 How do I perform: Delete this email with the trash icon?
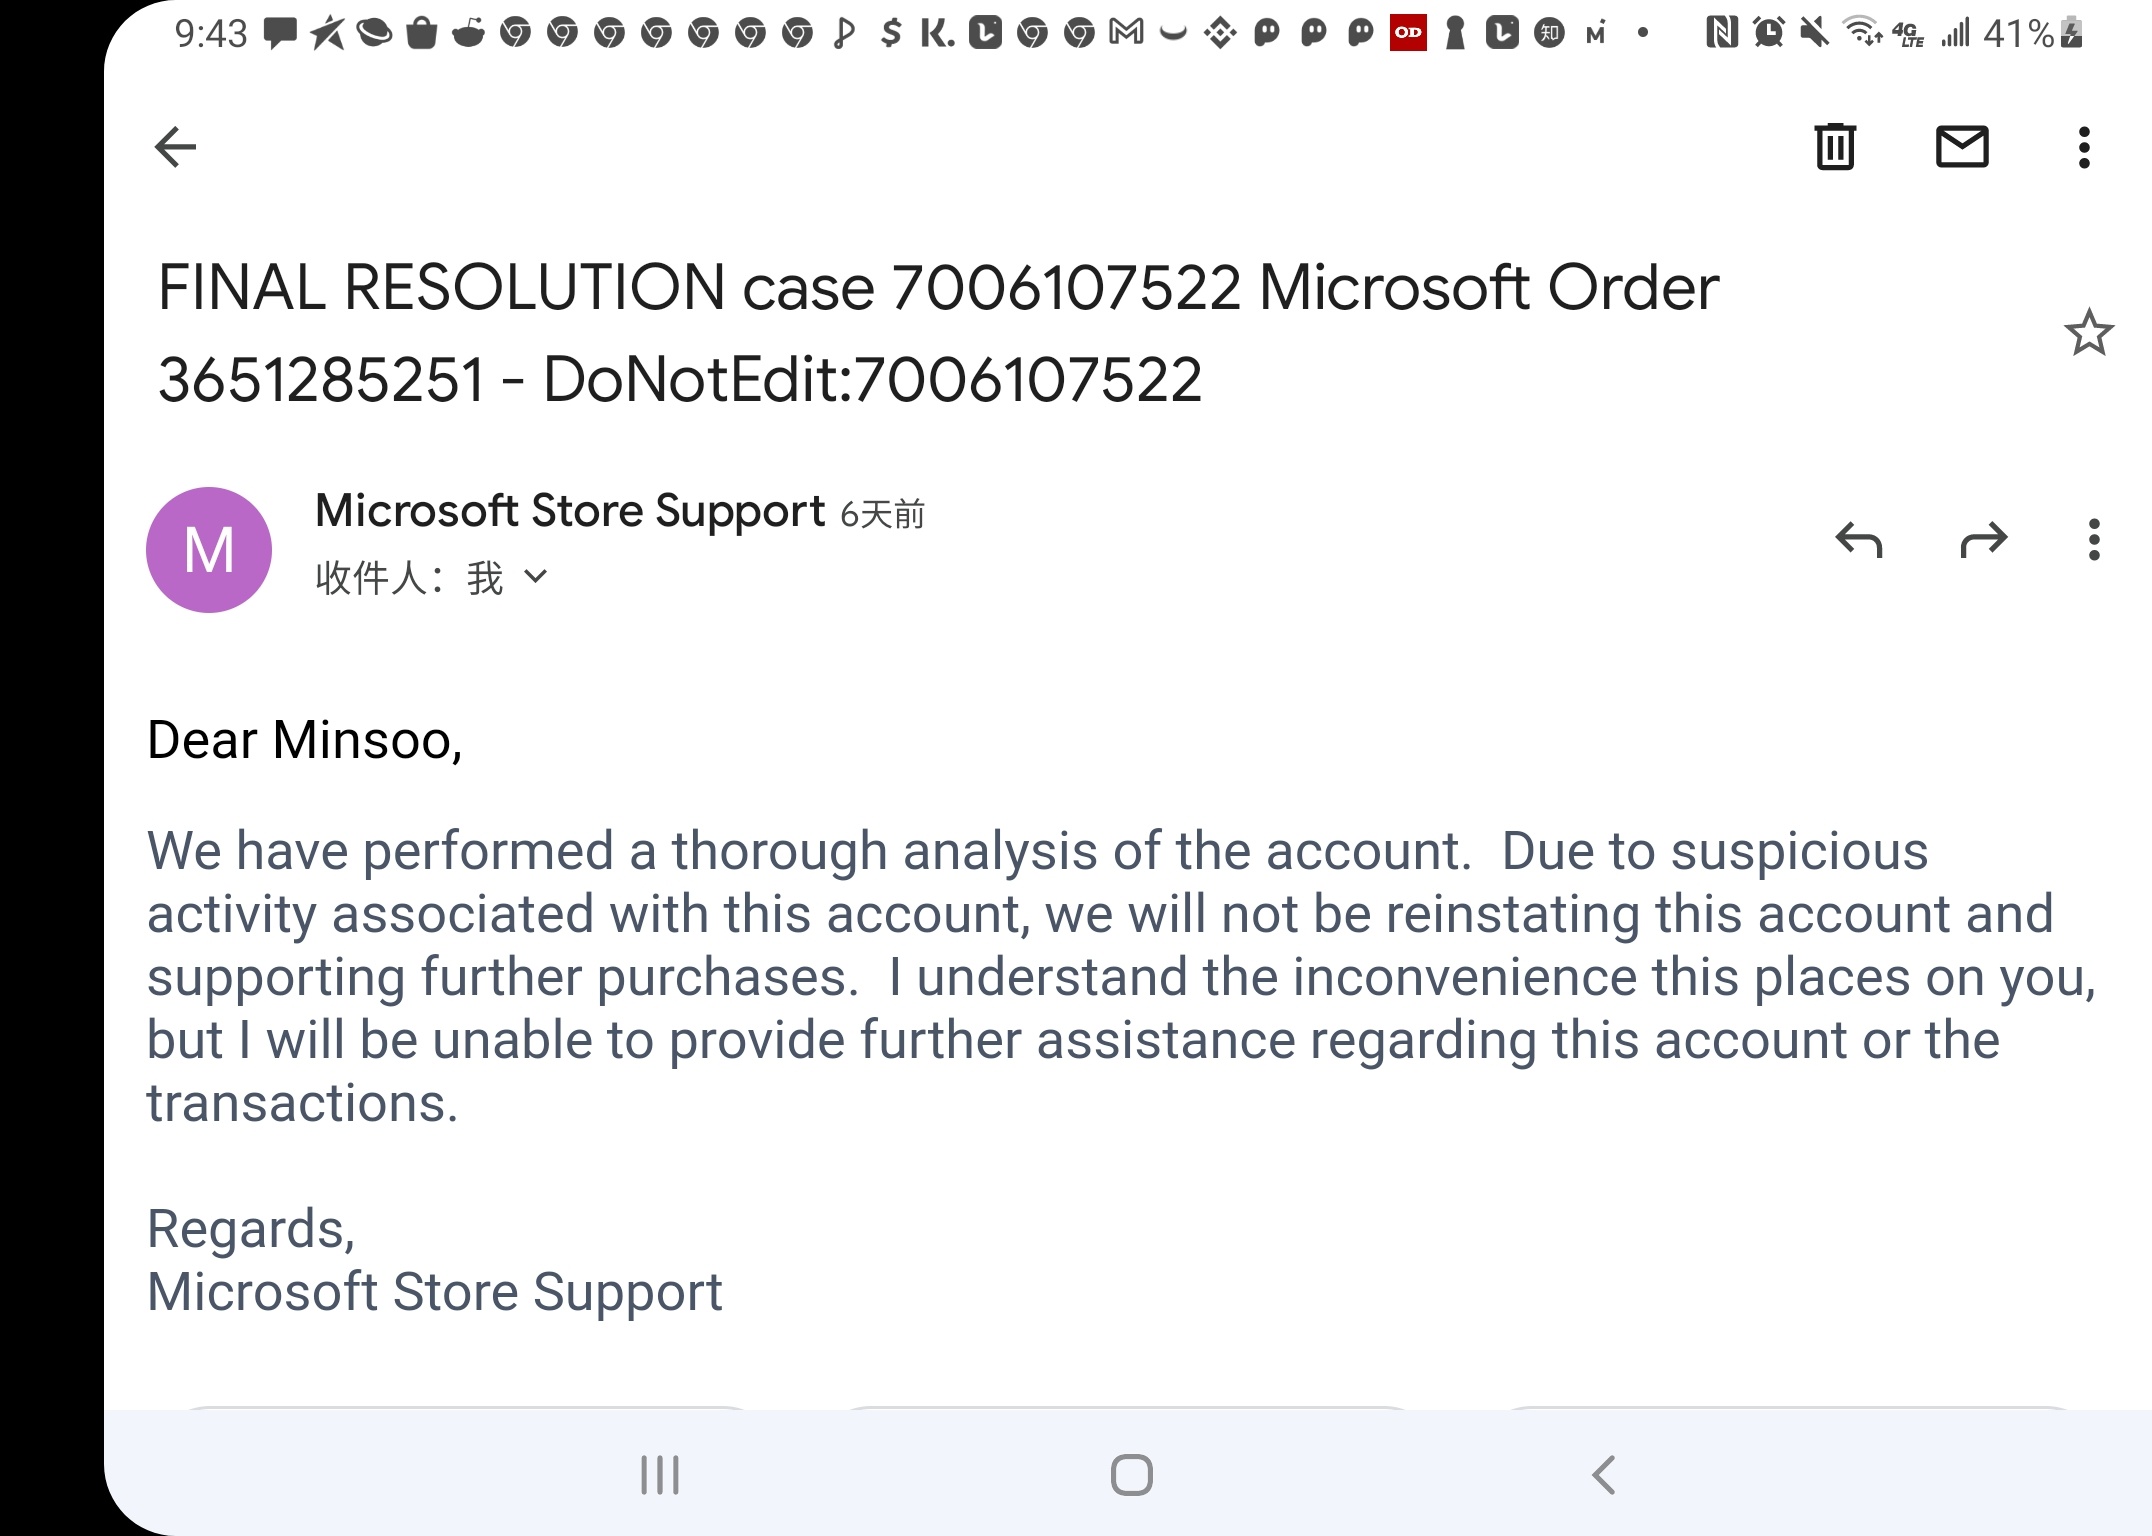click(1835, 147)
